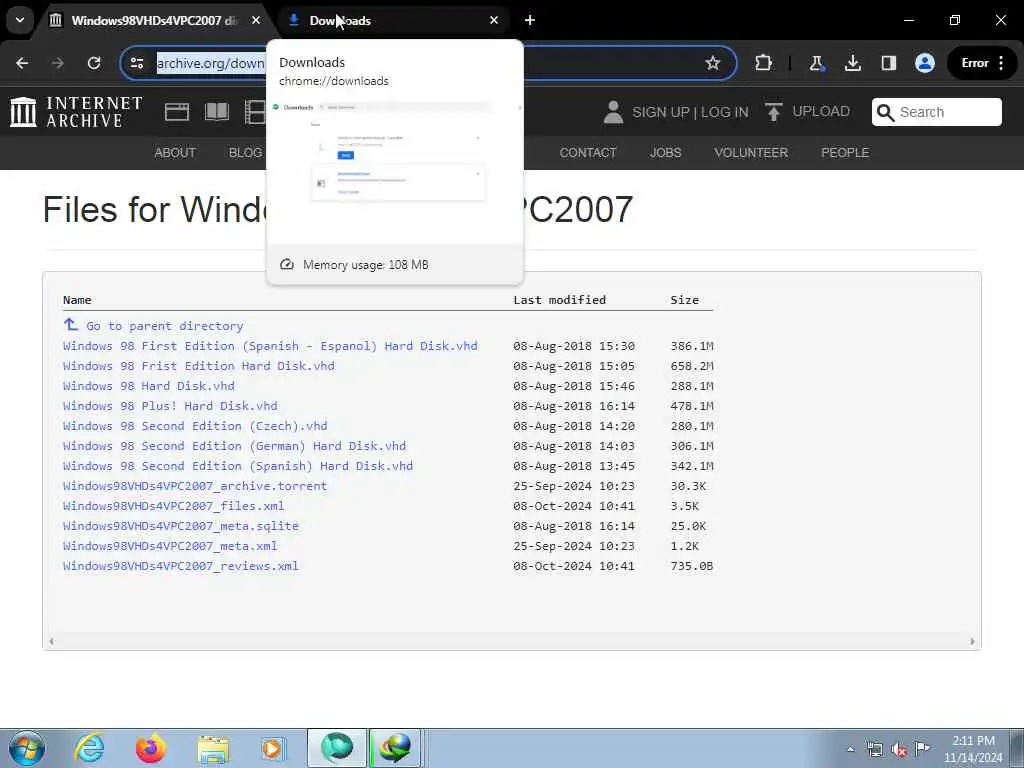Viewport: 1024px width, 768px height.
Task: Open Windows98VHDs4VPC2007_archive.torrent file
Action: click(195, 486)
